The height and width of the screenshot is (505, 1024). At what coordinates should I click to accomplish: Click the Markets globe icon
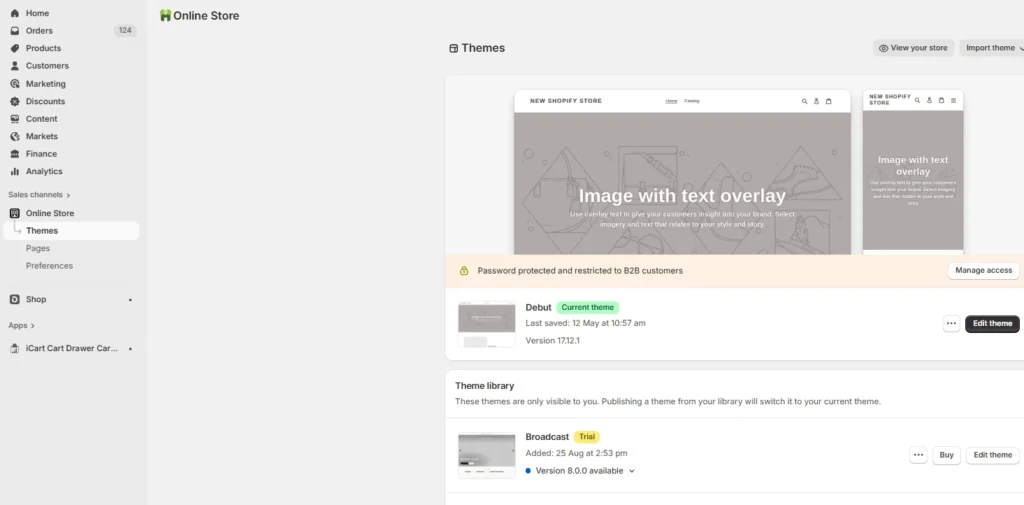[14, 137]
